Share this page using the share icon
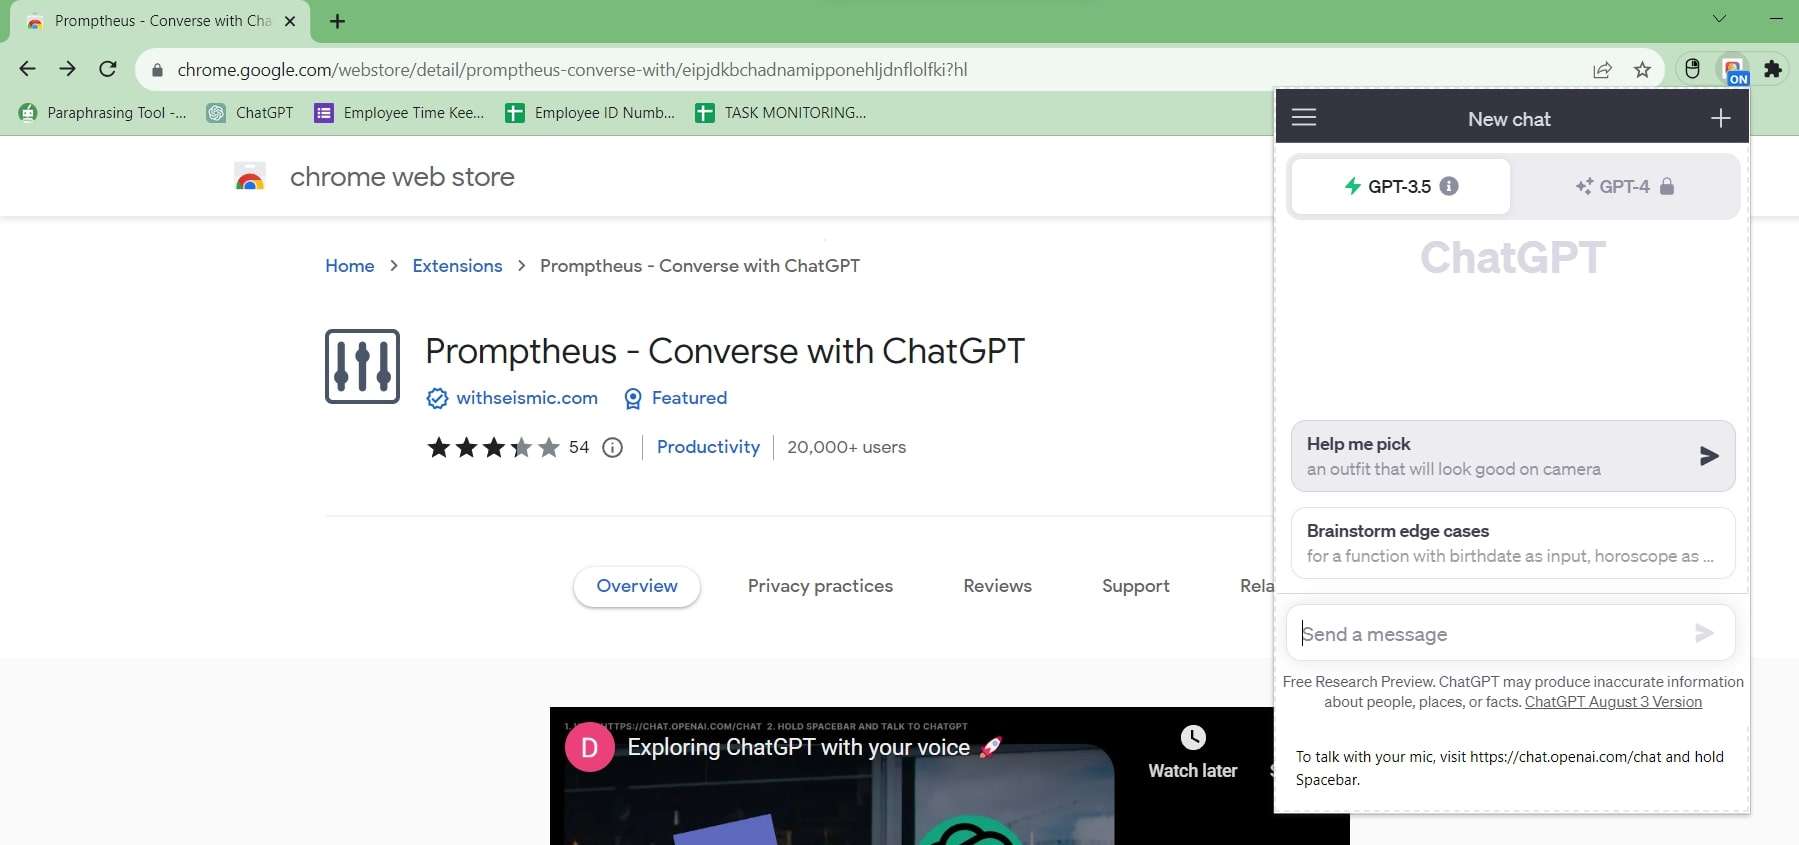 (1602, 70)
